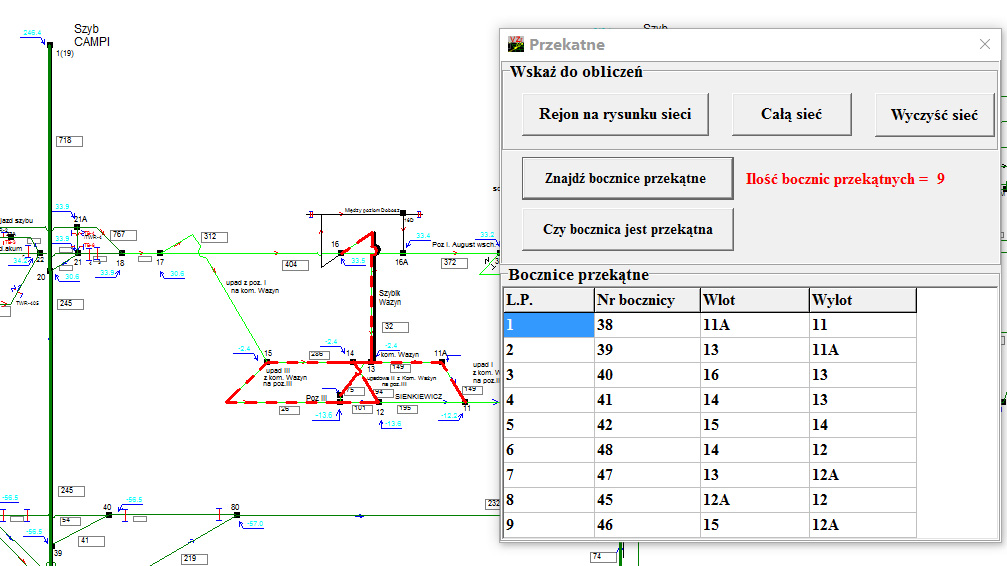Click node 15 on the network diagram
The width and height of the screenshot is (1007, 566).
267,362
